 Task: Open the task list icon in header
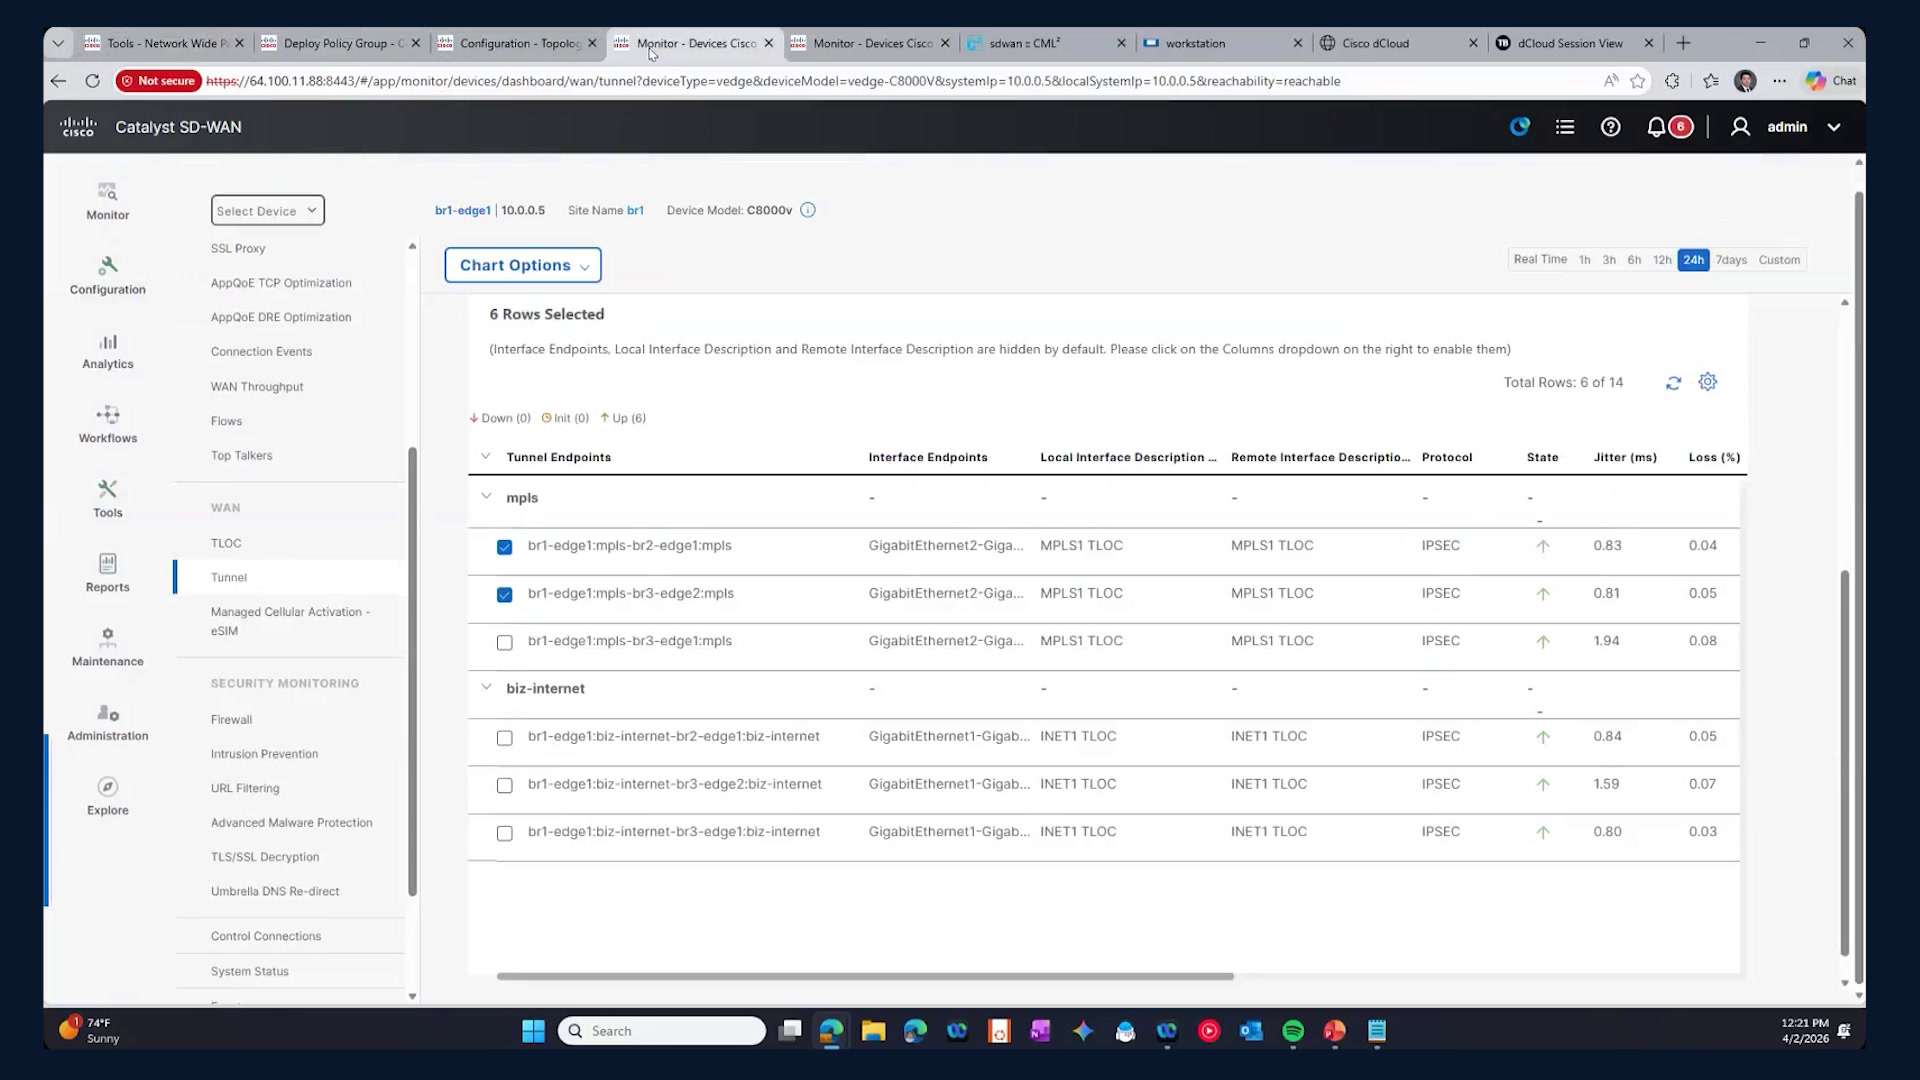pos(1565,127)
